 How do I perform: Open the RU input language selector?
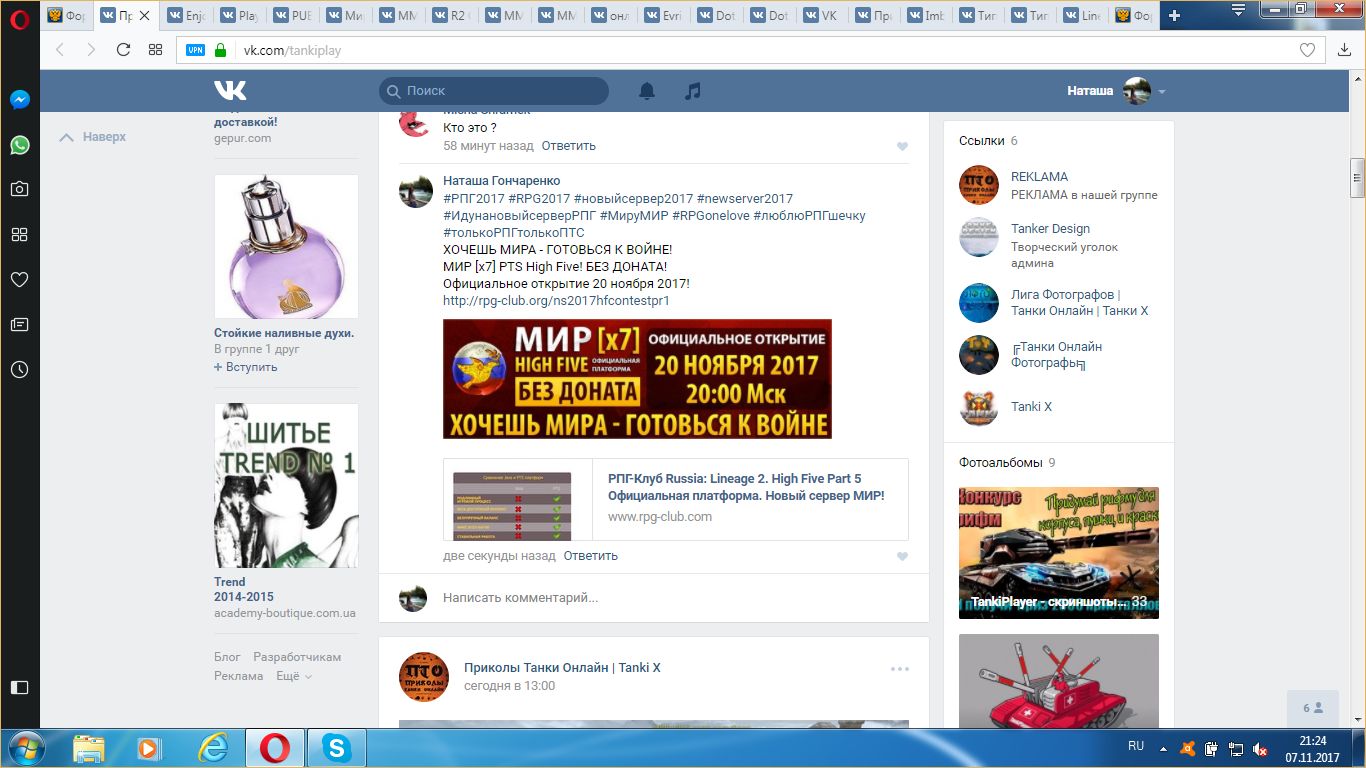[x=1136, y=746]
